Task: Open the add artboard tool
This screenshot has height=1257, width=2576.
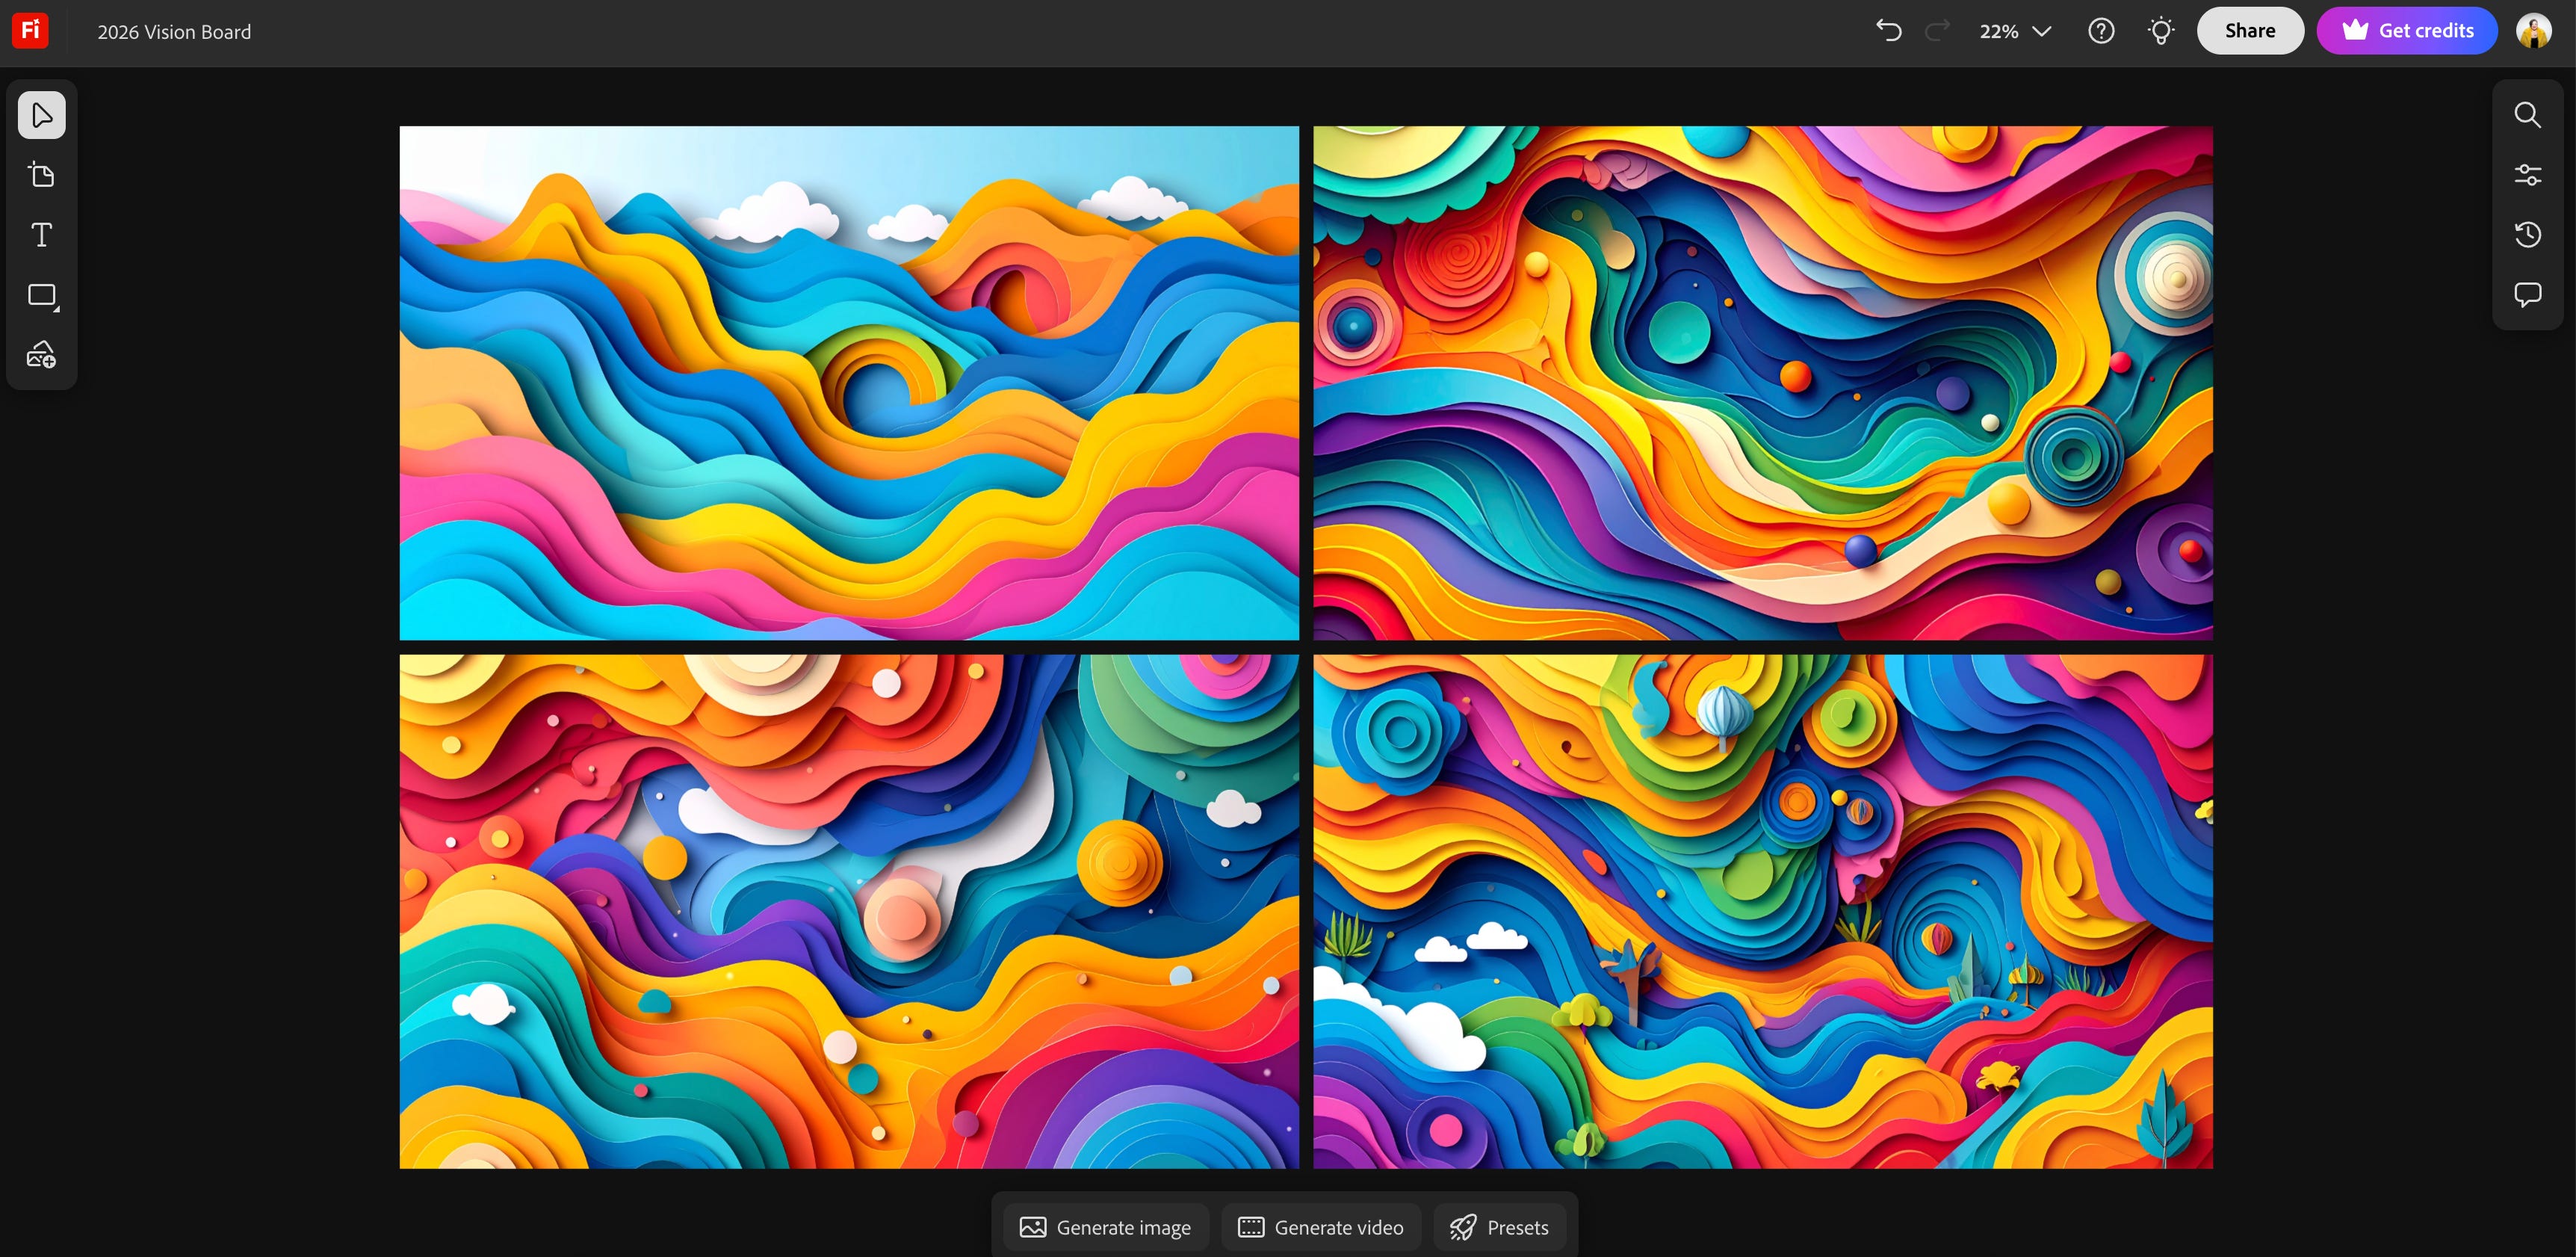Action: coord(41,174)
